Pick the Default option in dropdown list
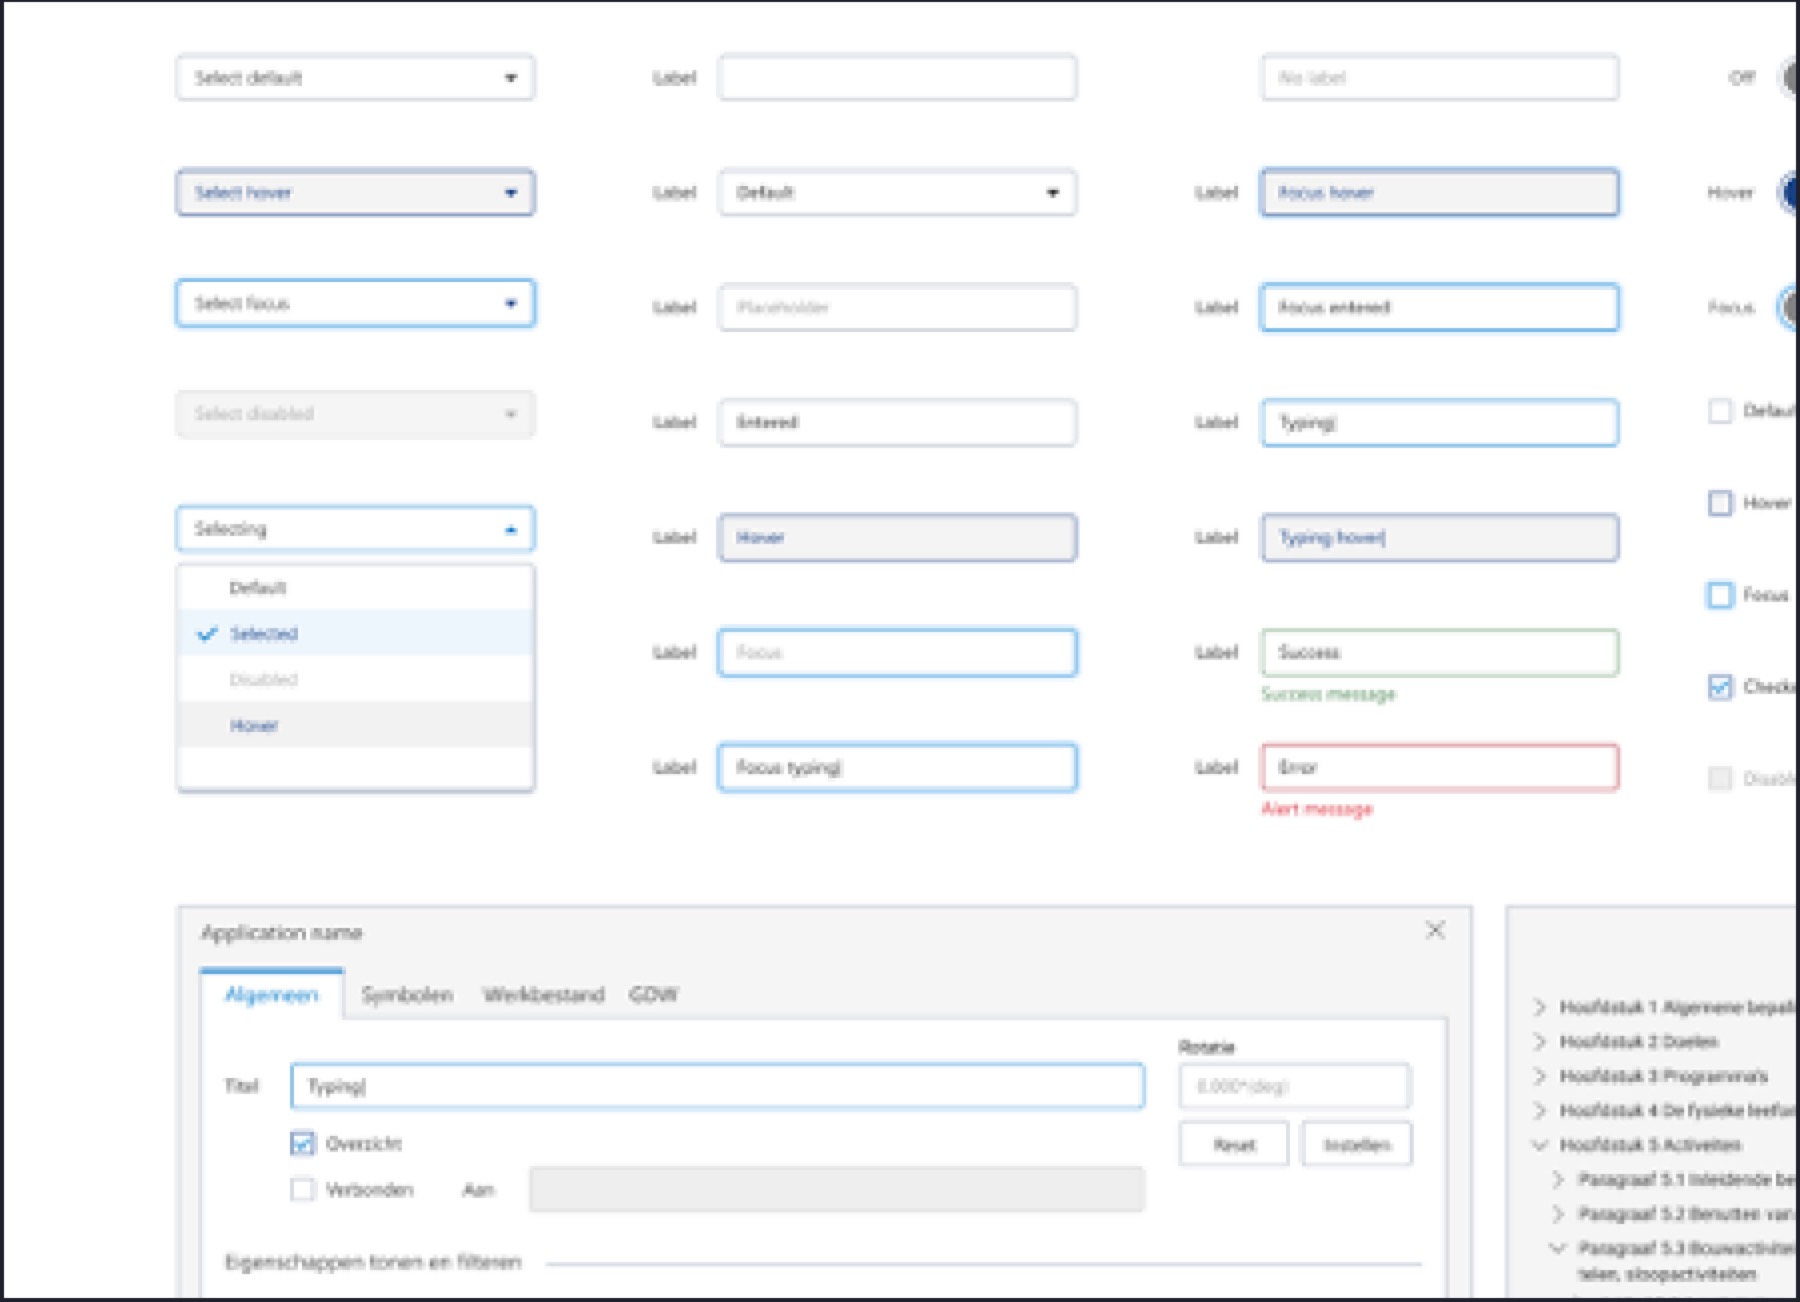This screenshot has height=1302, width=1800. [258, 588]
